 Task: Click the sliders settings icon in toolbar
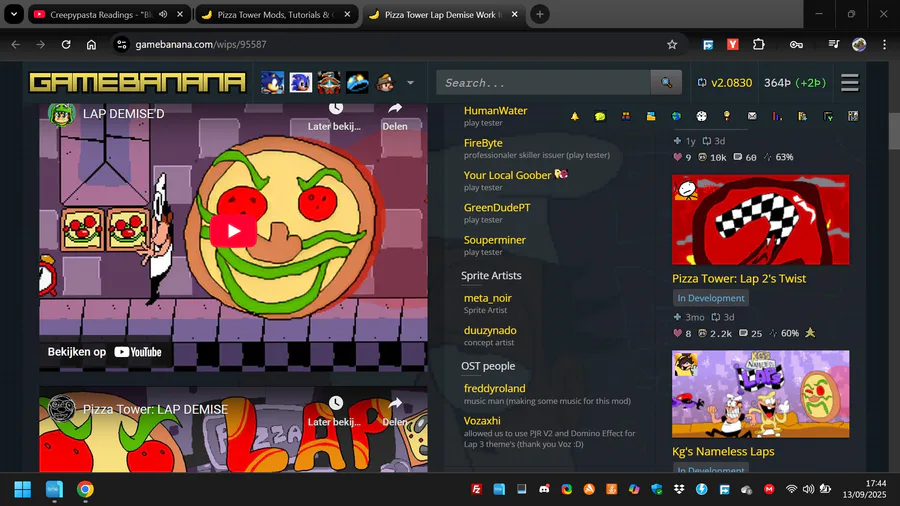coord(853,116)
